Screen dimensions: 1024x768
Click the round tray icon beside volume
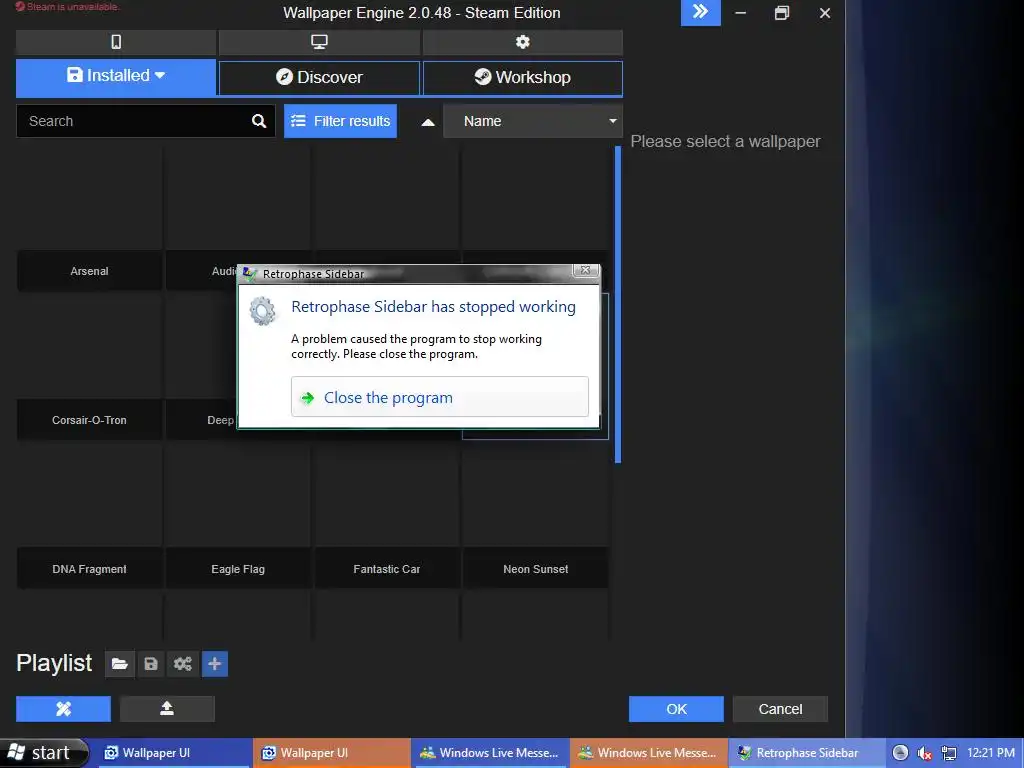pos(901,753)
